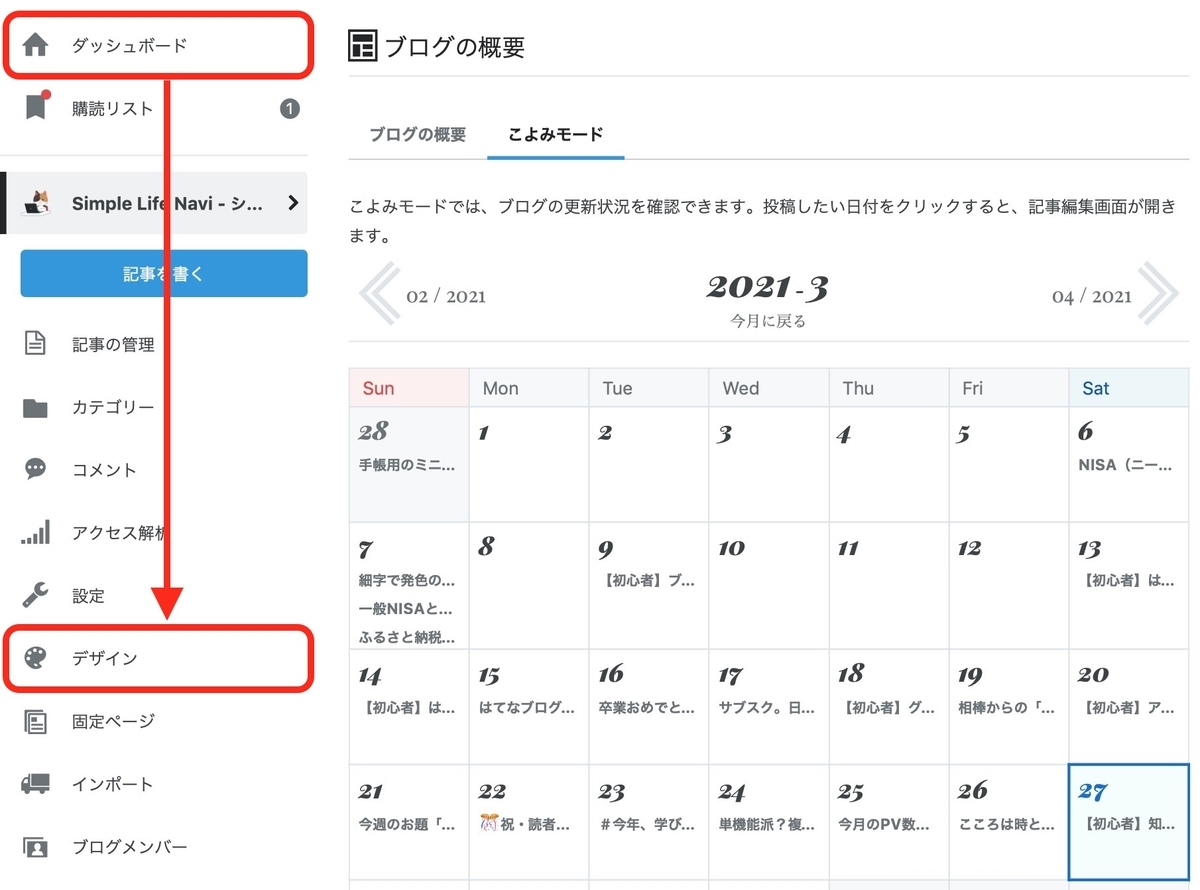This screenshot has width=1200, height=890.
Task: Click the 設定 wrench icon
Action: (35, 595)
